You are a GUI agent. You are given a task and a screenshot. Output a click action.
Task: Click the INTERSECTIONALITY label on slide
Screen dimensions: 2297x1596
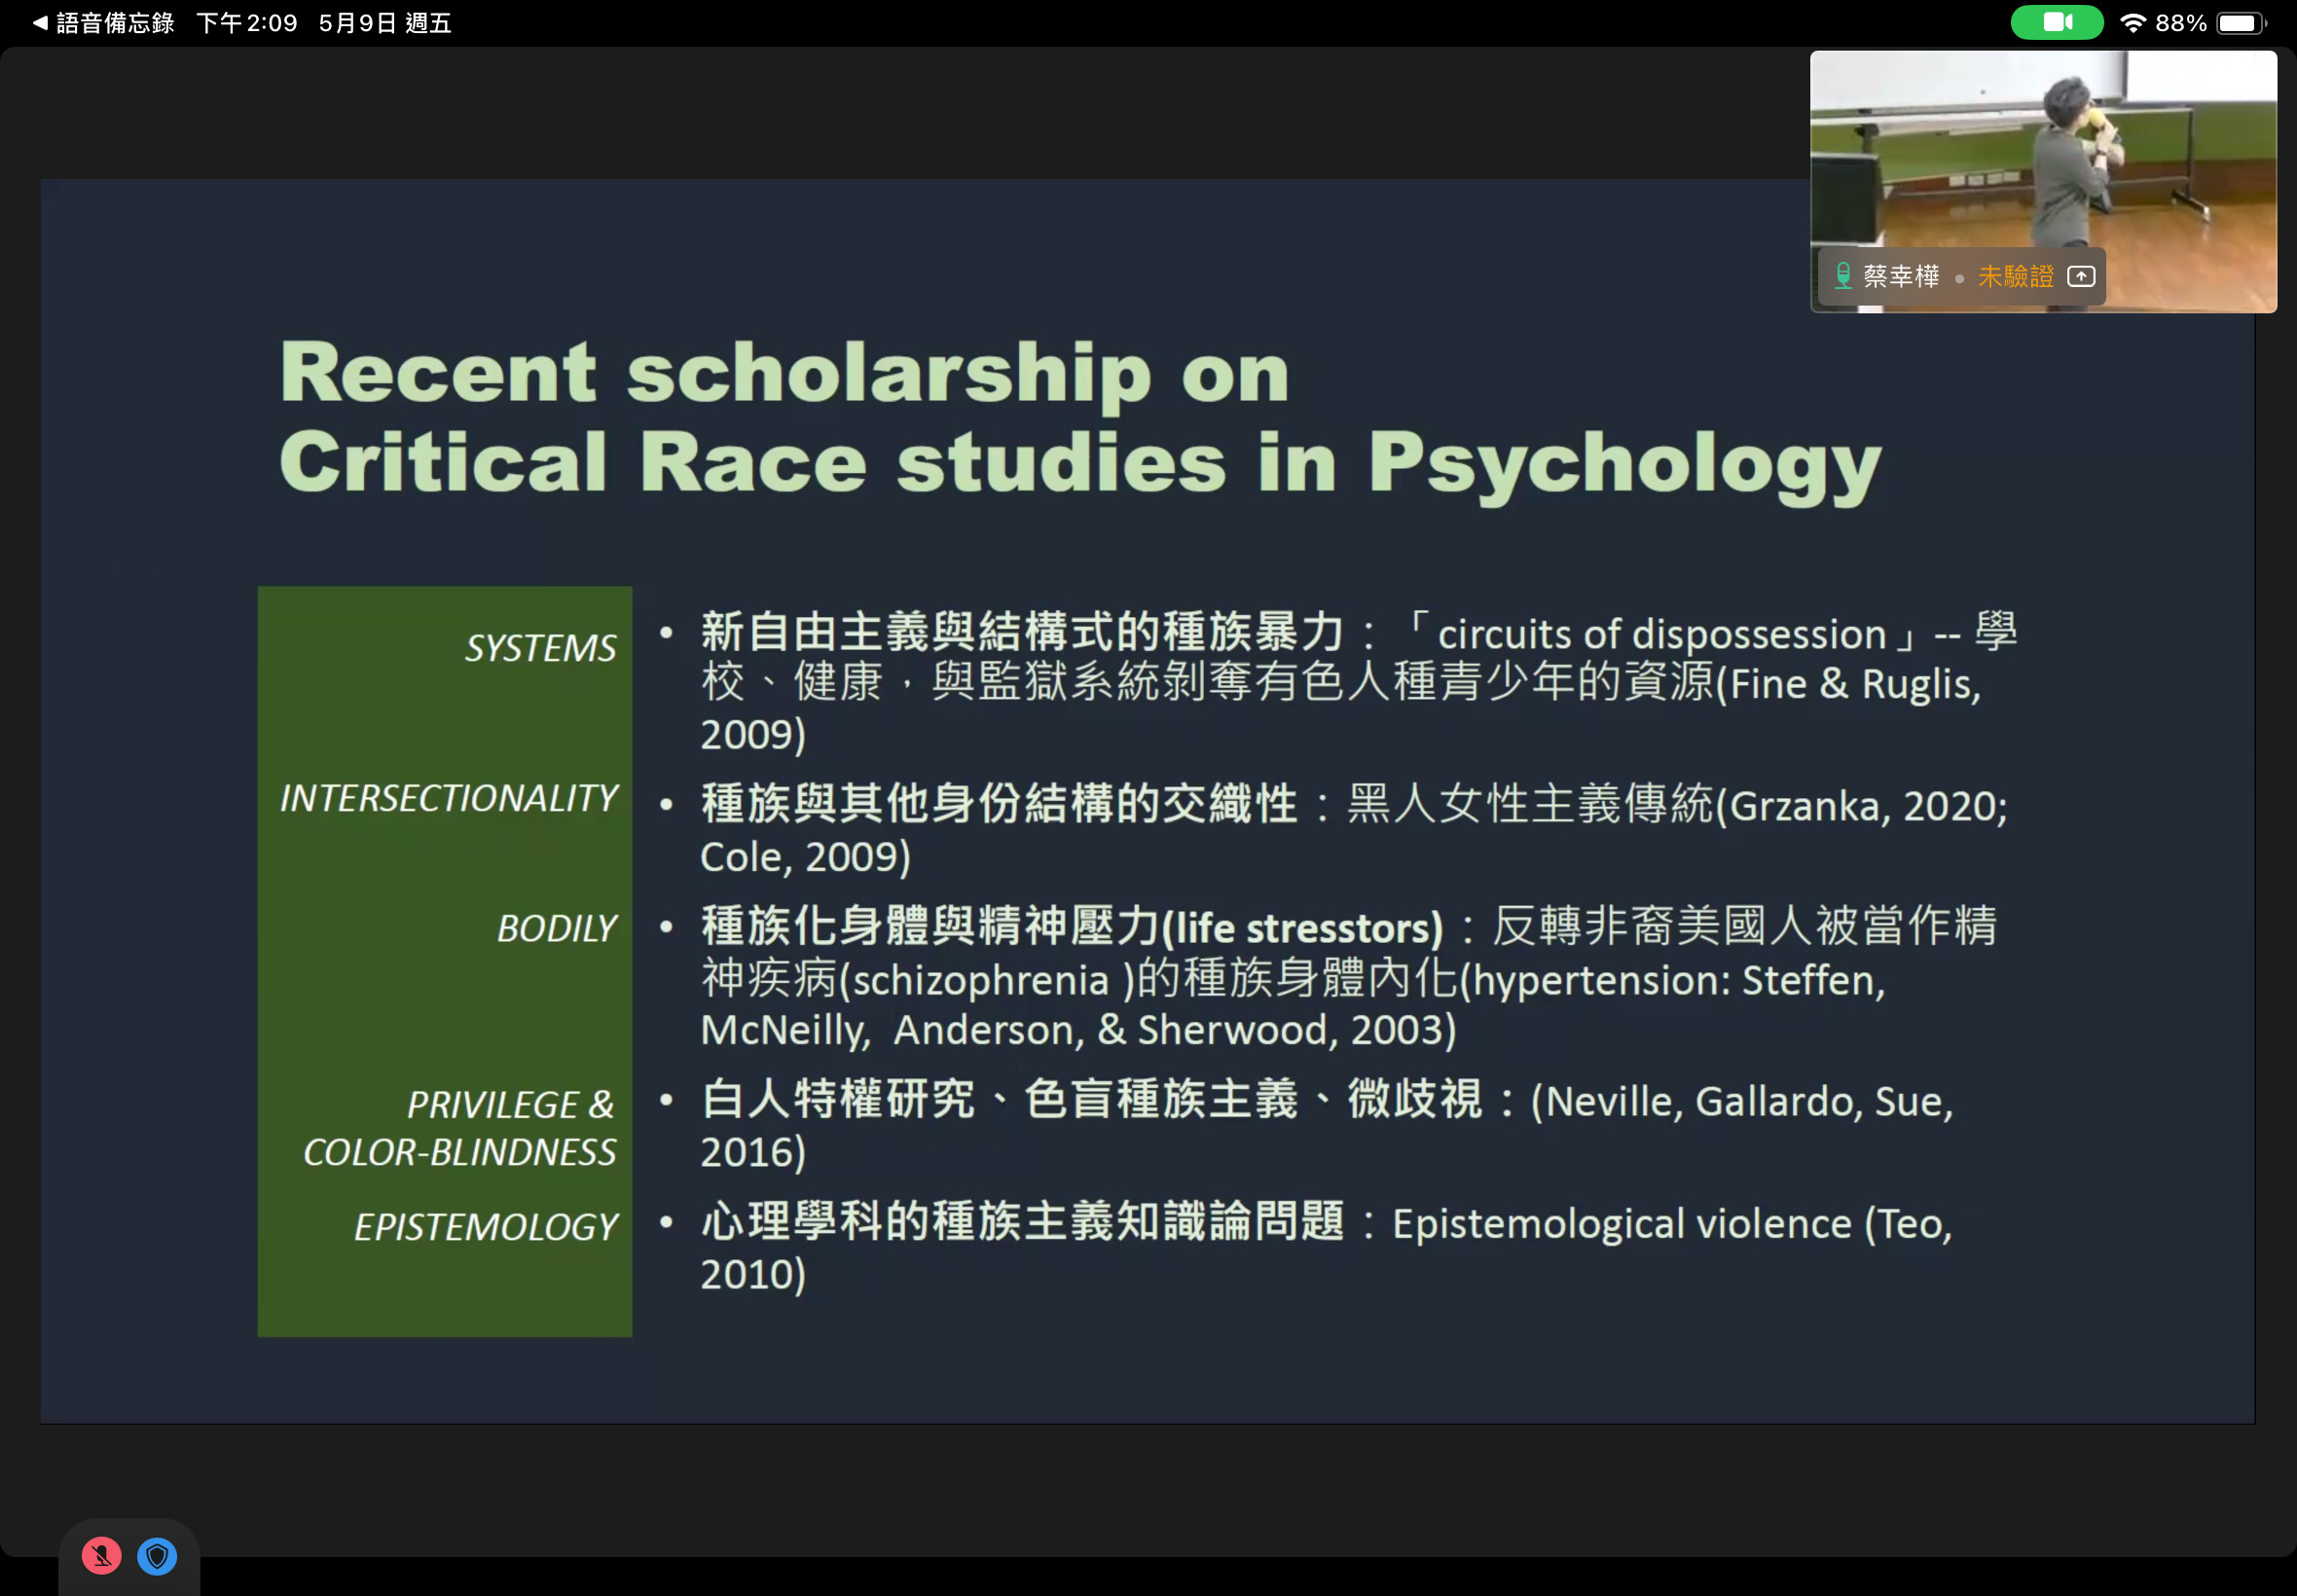pyautogui.click(x=448, y=798)
